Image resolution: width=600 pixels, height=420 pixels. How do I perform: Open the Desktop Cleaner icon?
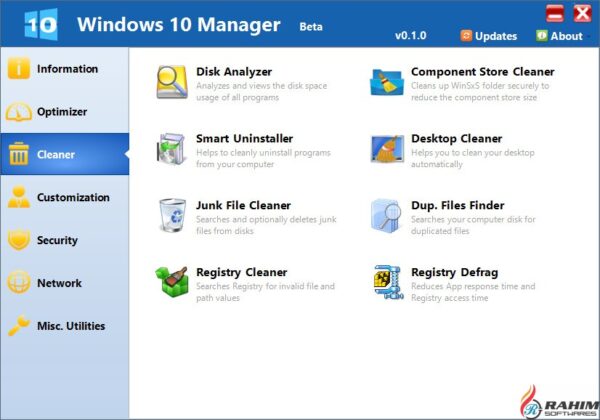[x=387, y=149]
